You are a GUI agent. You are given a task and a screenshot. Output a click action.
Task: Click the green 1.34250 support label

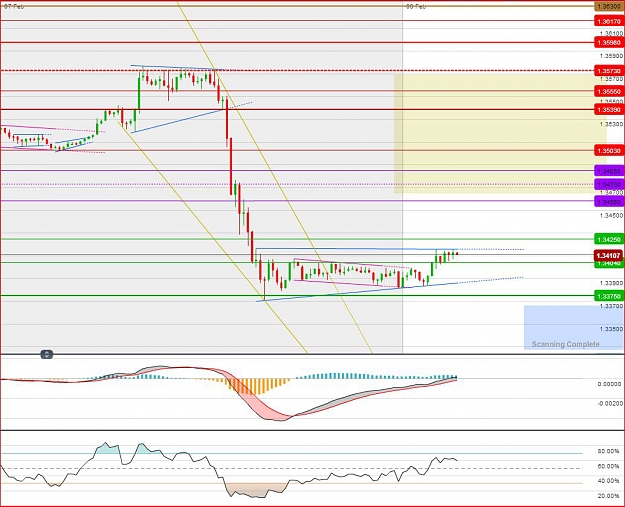click(x=609, y=239)
